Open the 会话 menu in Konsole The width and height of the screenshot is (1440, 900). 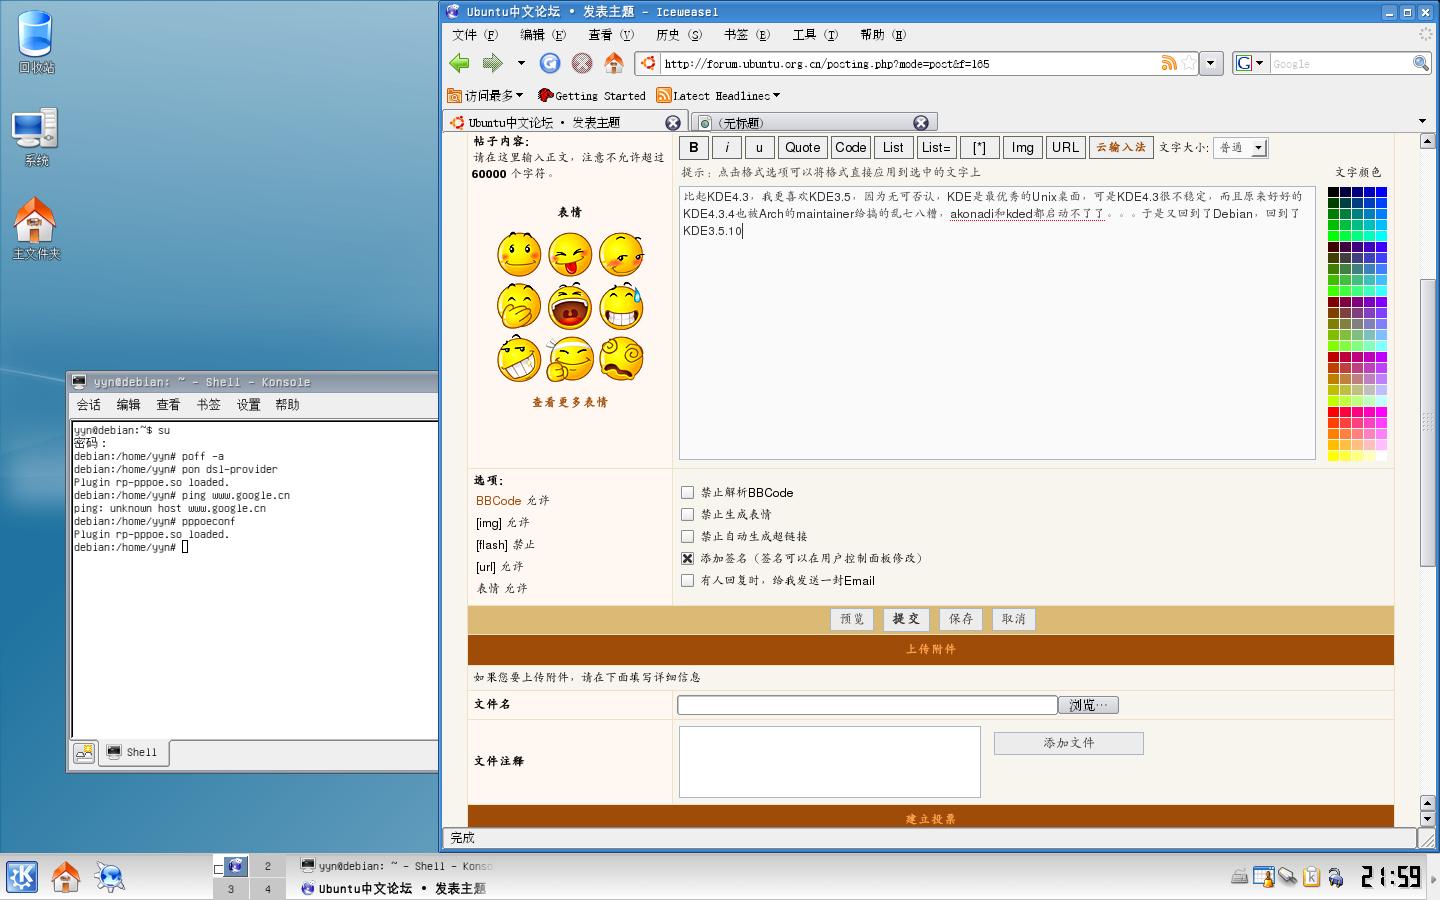88,405
